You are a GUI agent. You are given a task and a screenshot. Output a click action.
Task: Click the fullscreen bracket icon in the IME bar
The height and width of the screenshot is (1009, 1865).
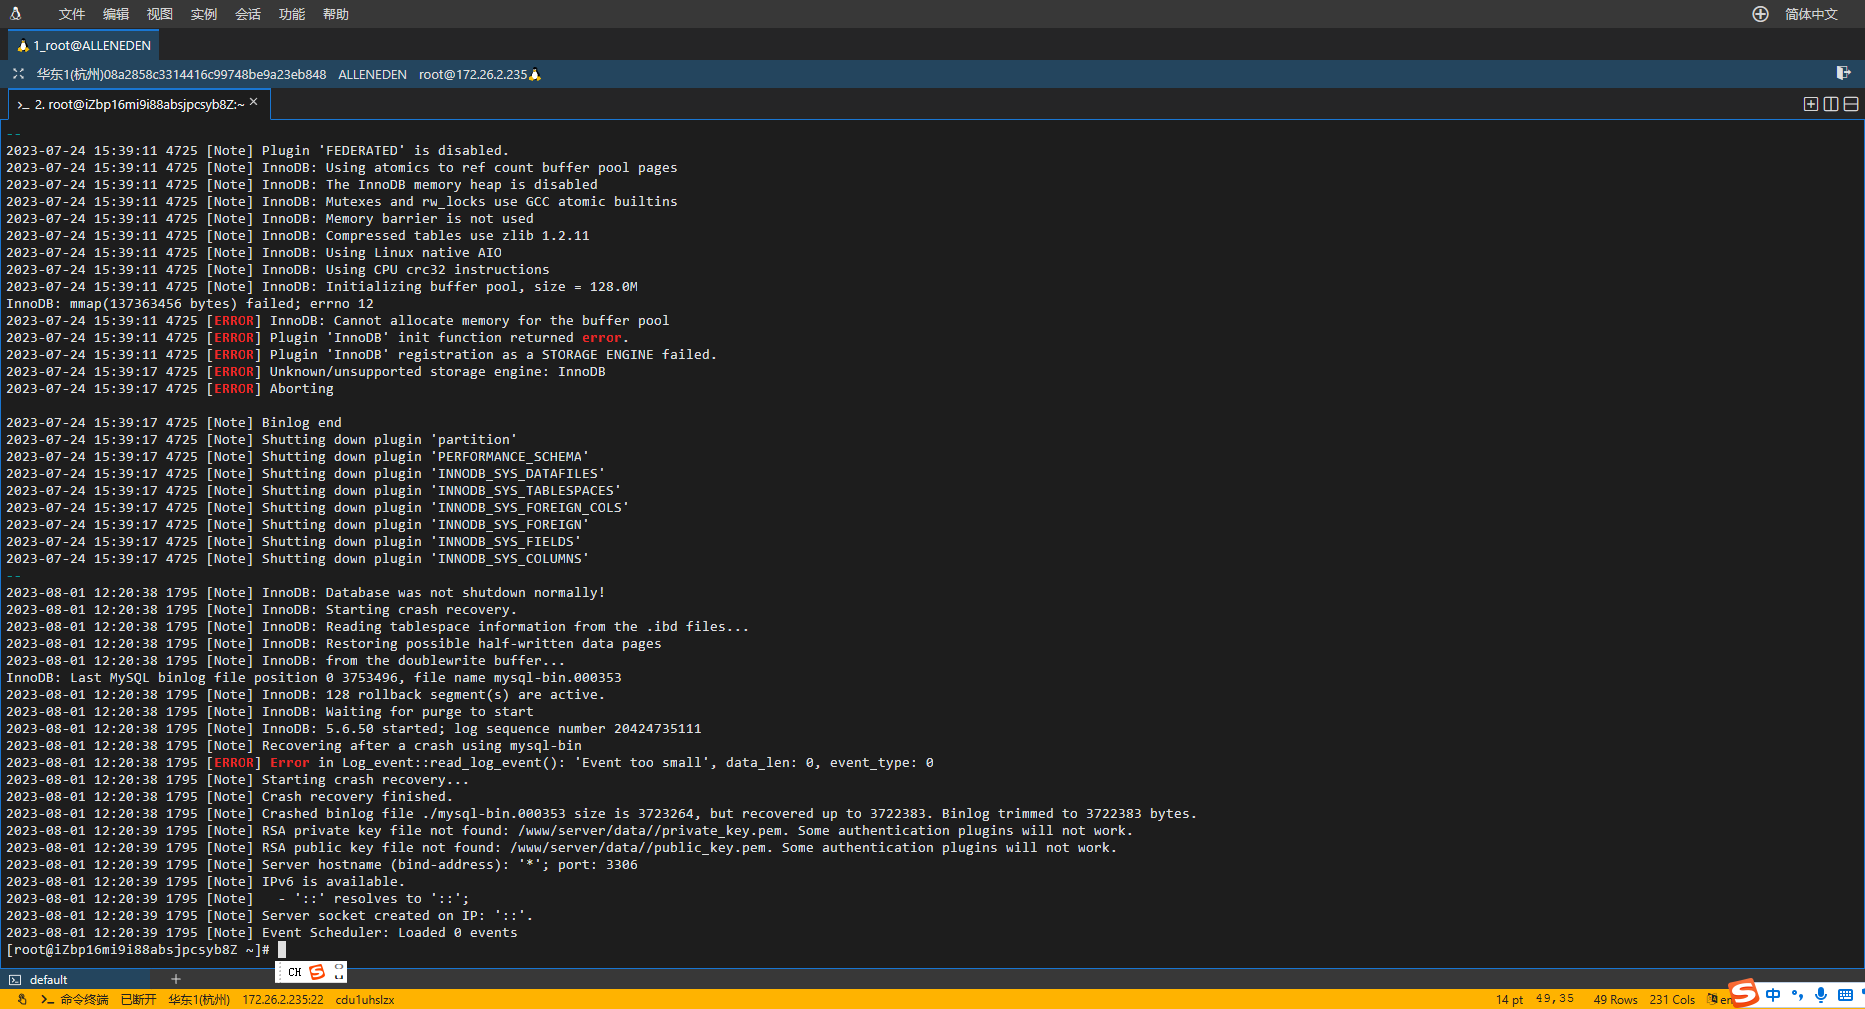coord(339,972)
